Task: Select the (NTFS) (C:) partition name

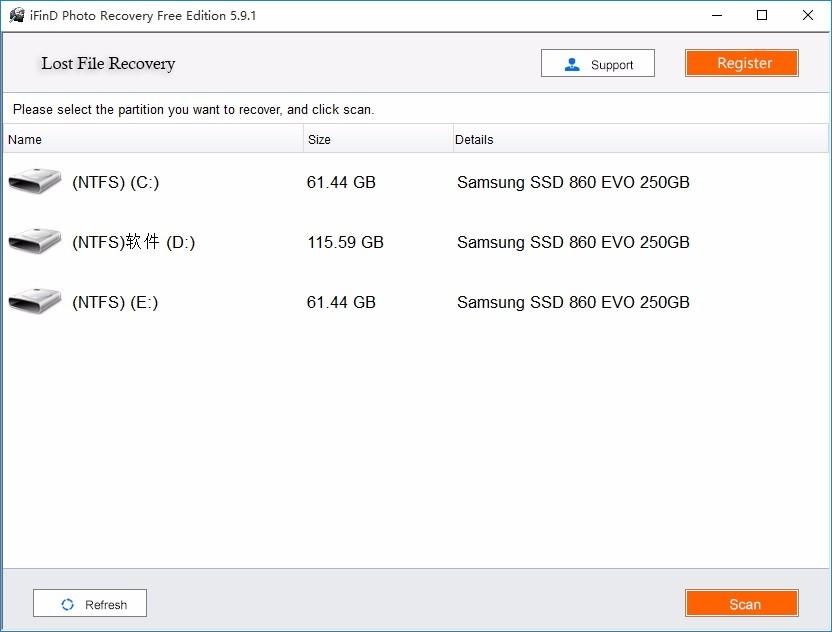Action: [116, 182]
